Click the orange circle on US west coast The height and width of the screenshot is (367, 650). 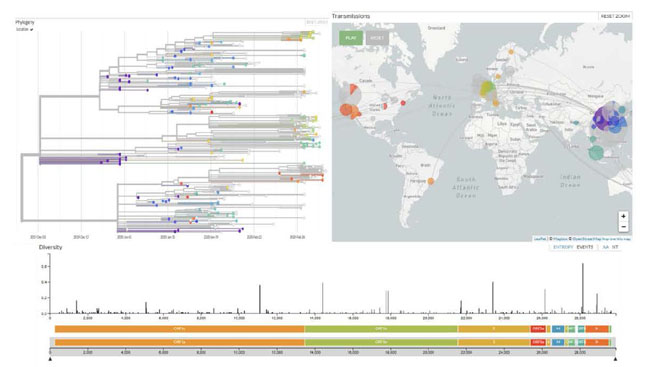(x=347, y=110)
